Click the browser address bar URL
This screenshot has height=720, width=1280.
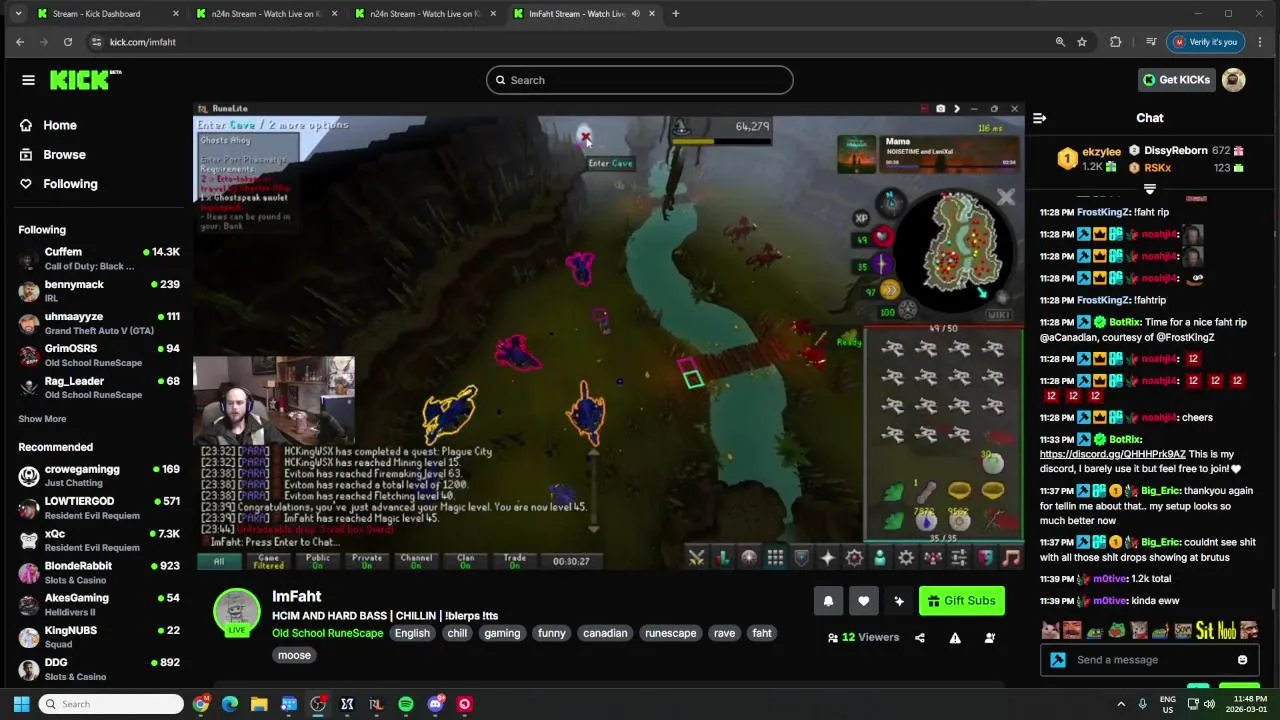142,42
